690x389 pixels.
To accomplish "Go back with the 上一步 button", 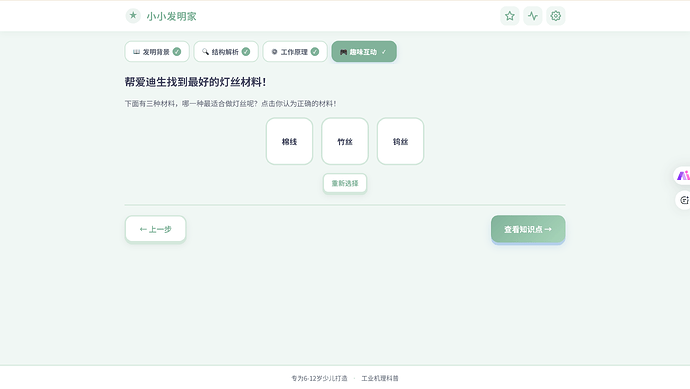I will coord(155,229).
